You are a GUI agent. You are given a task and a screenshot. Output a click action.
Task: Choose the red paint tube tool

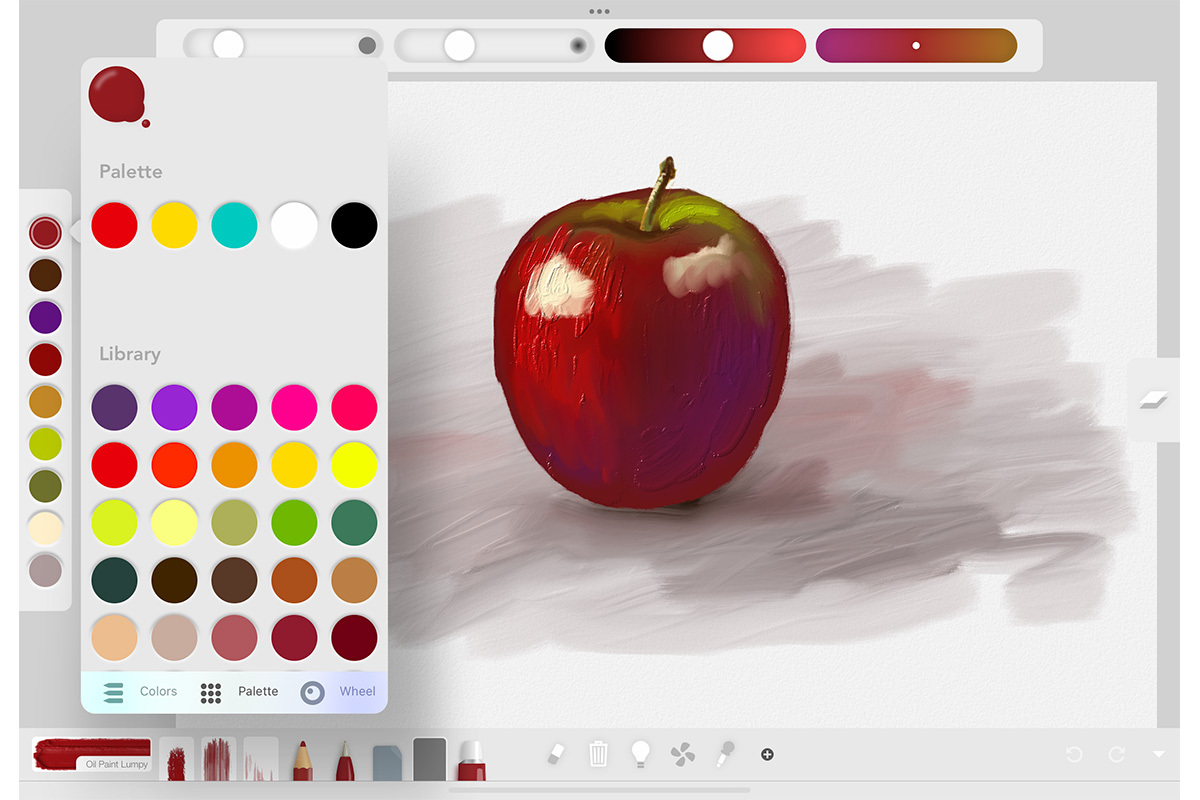pyautogui.click(x=472, y=761)
